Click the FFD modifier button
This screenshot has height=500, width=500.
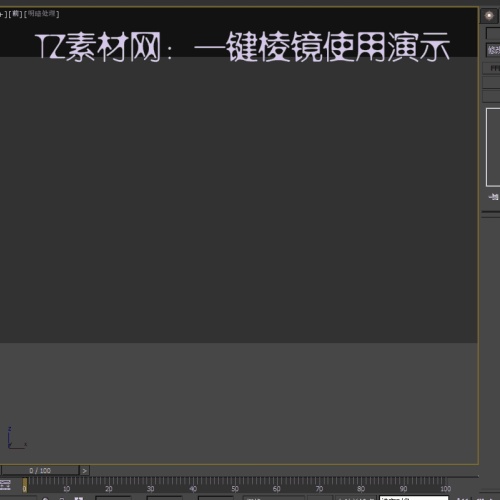tap(492, 68)
